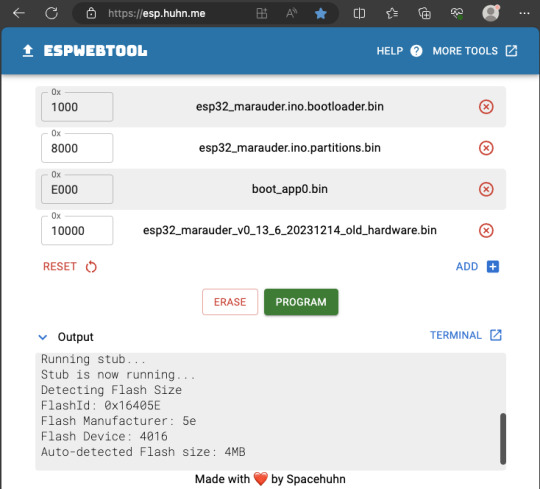Click 'Auto-detected Flash size: 4MB' log line
The image size is (540, 489).
coord(143,452)
